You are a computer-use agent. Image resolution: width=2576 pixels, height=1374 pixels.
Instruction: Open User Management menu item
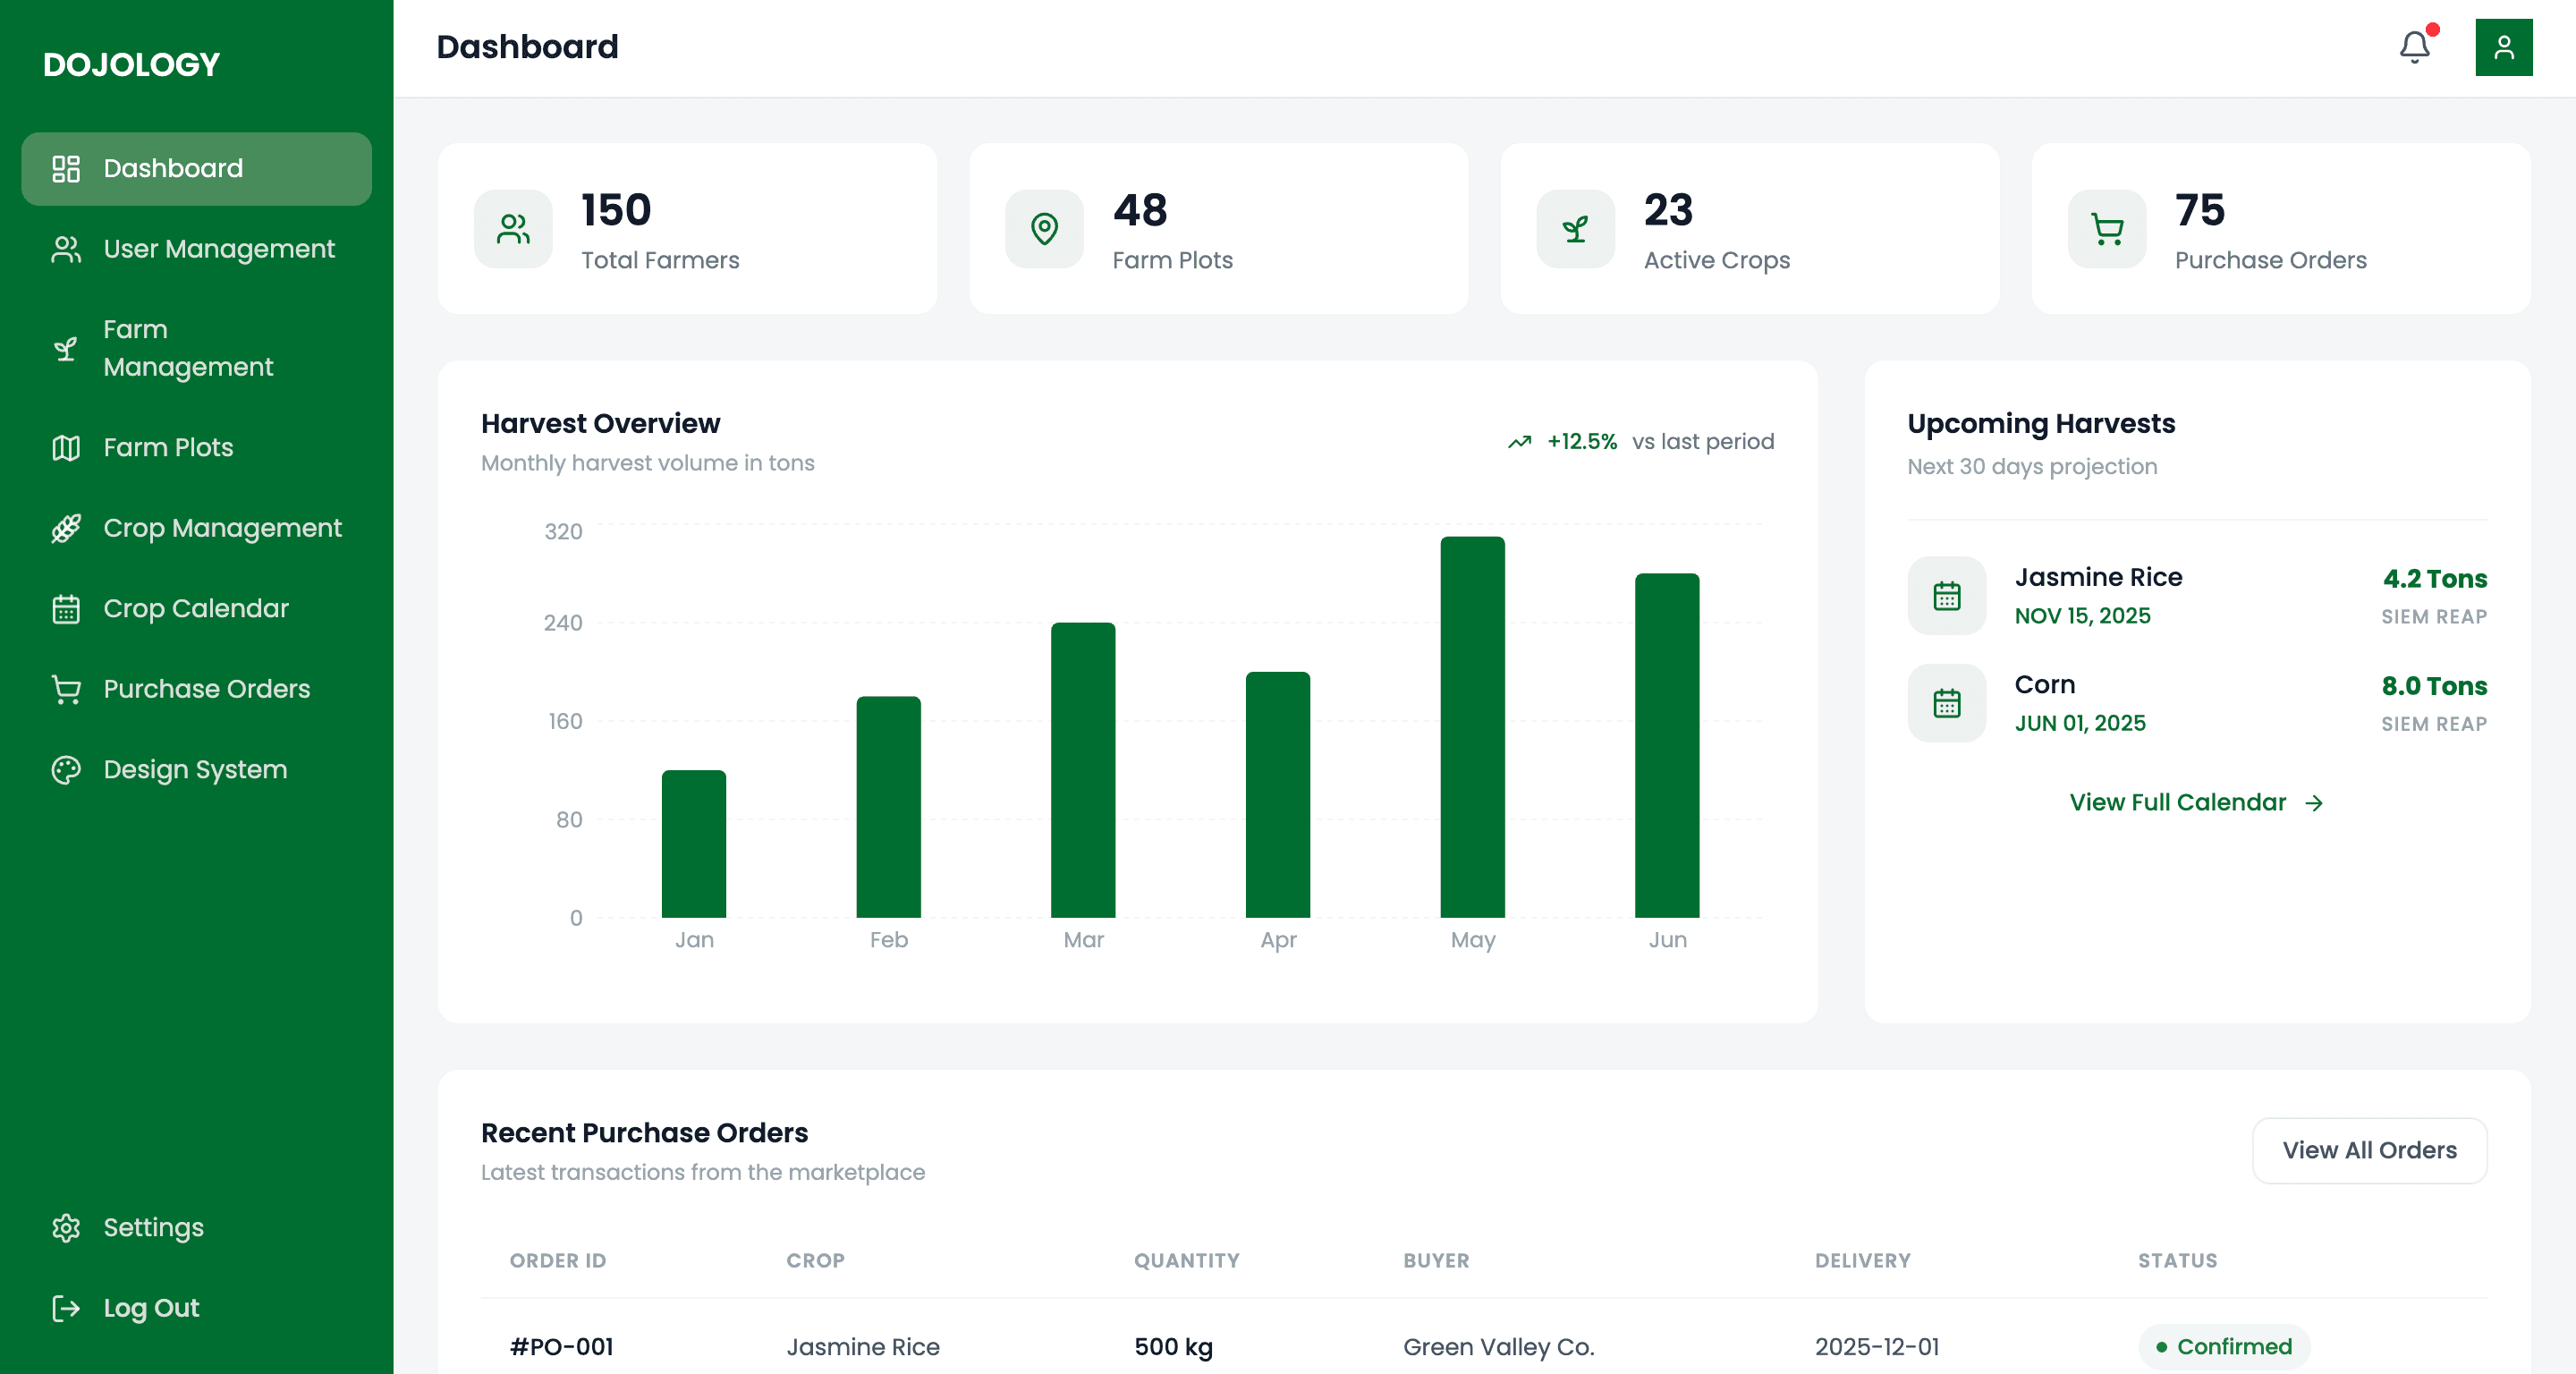pyautogui.click(x=196, y=249)
